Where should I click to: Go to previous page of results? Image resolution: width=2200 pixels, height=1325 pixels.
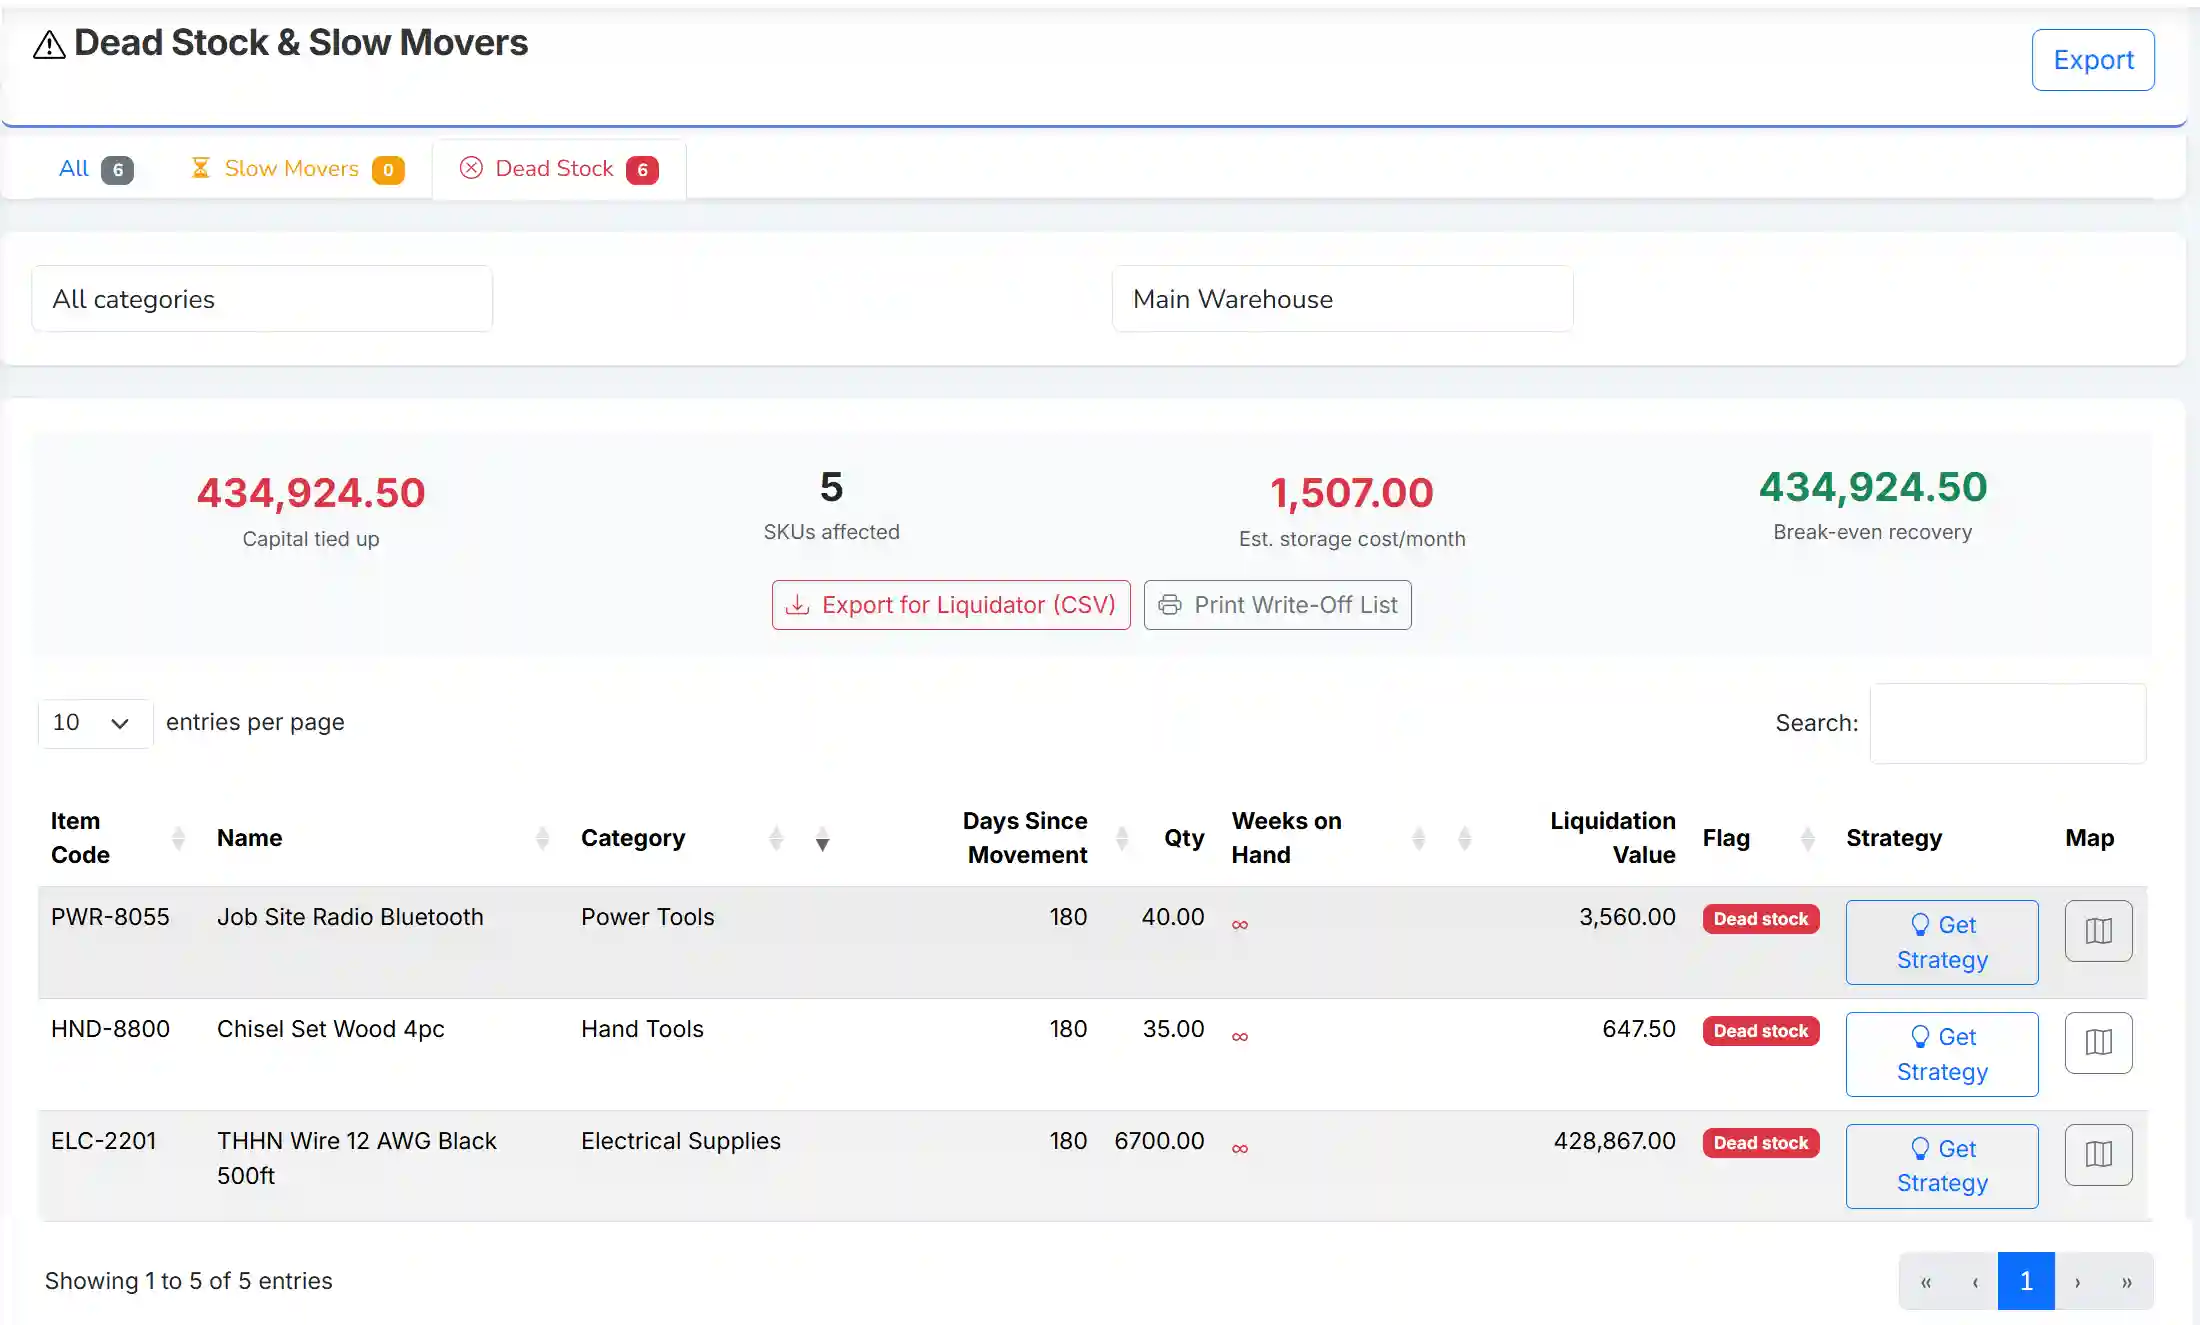(1975, 1281)
